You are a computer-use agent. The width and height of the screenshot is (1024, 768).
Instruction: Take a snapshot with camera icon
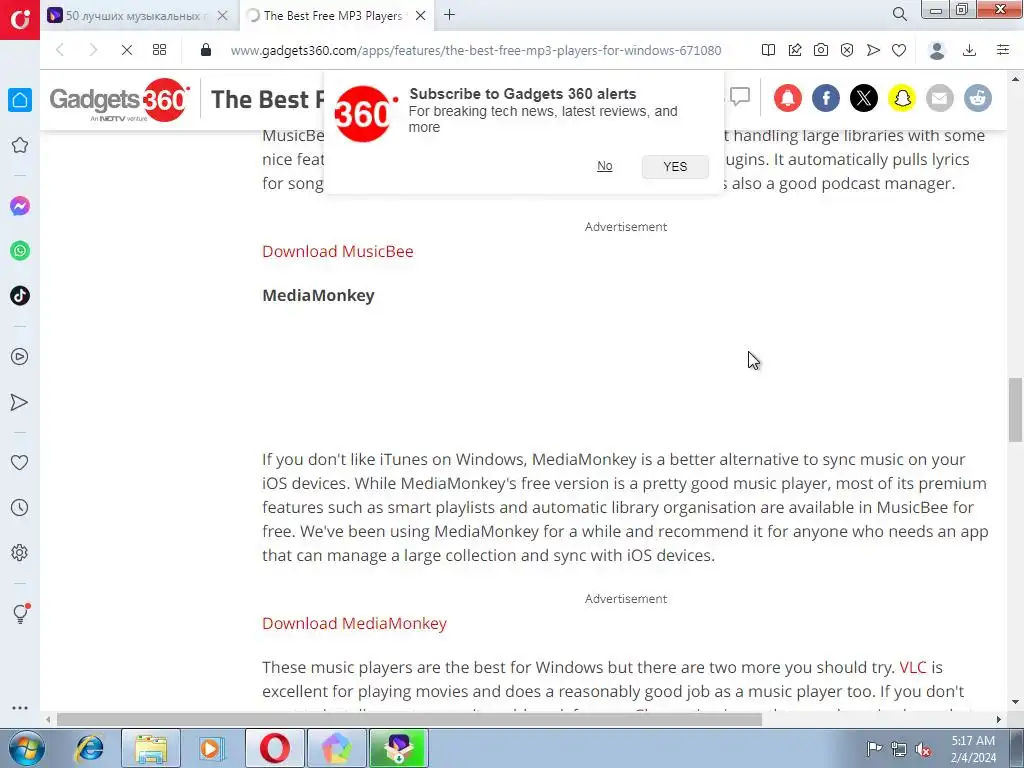(x=821, y=50)
